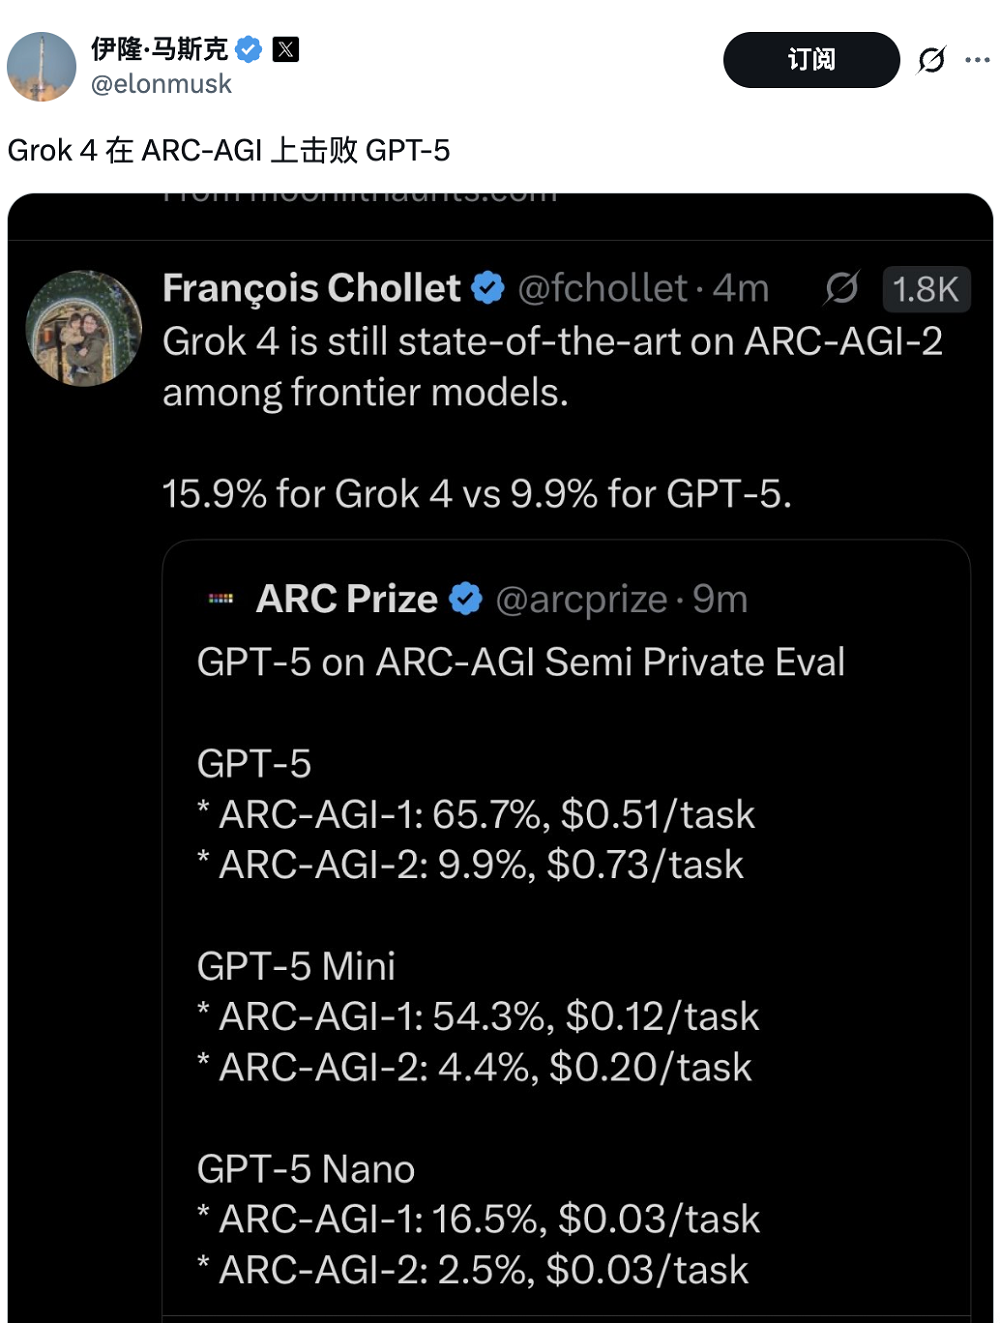Click the 1.8K count badge
This screenshot has width=1000, height=1323.
pos(925,289)
